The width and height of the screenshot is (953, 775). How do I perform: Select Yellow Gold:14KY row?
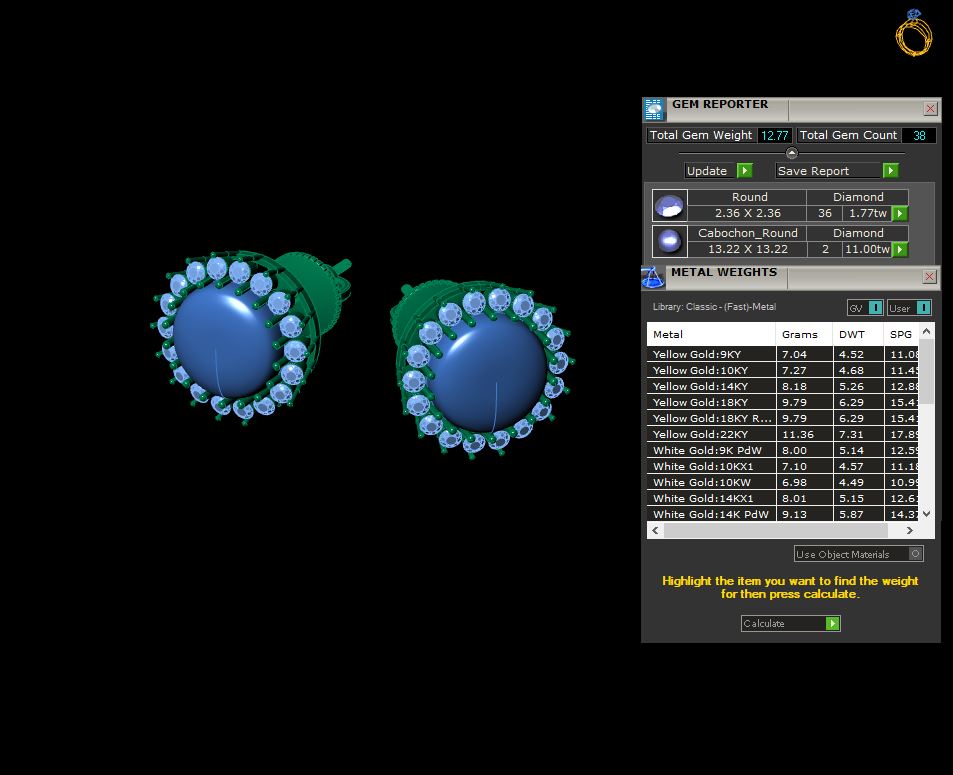coord(782,387)
